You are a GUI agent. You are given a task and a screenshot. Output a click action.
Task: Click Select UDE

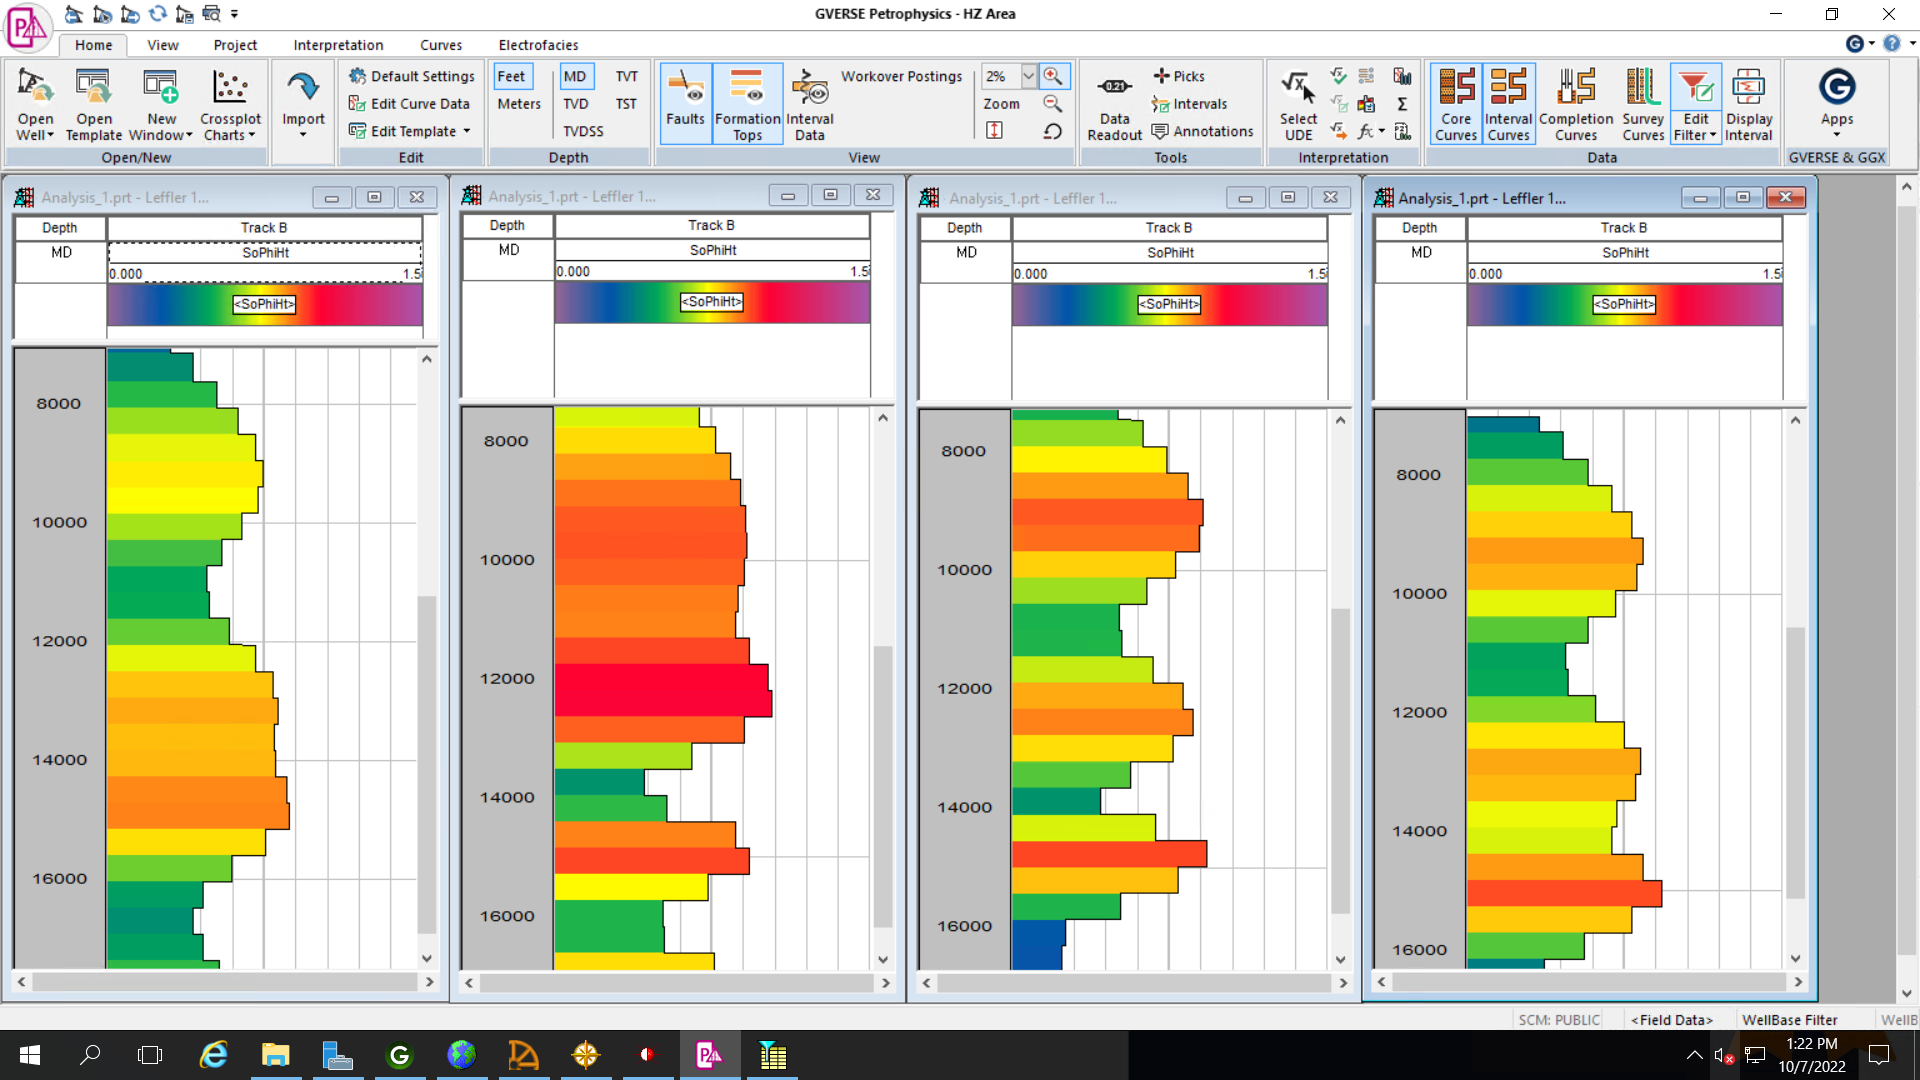pyautogui.click(x=1298, y=104)
